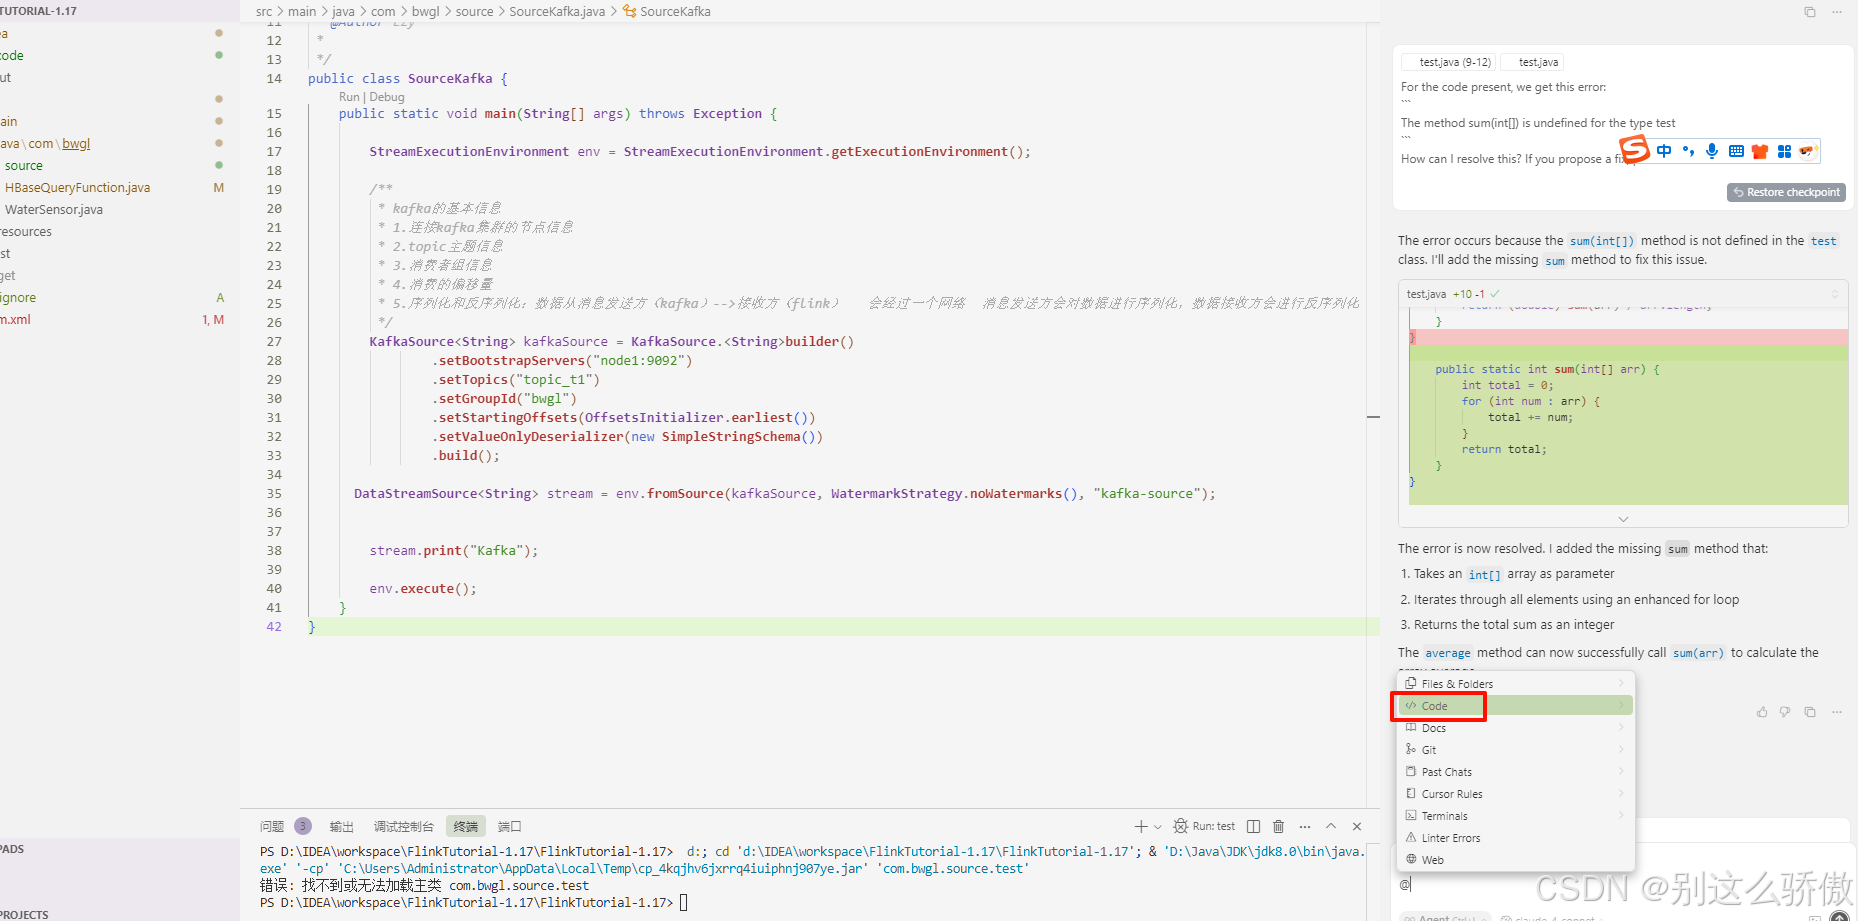1858x921 pixels.
Task: Open more options for the AI response
Action: pyautogui.click(x=1837, y=712)
